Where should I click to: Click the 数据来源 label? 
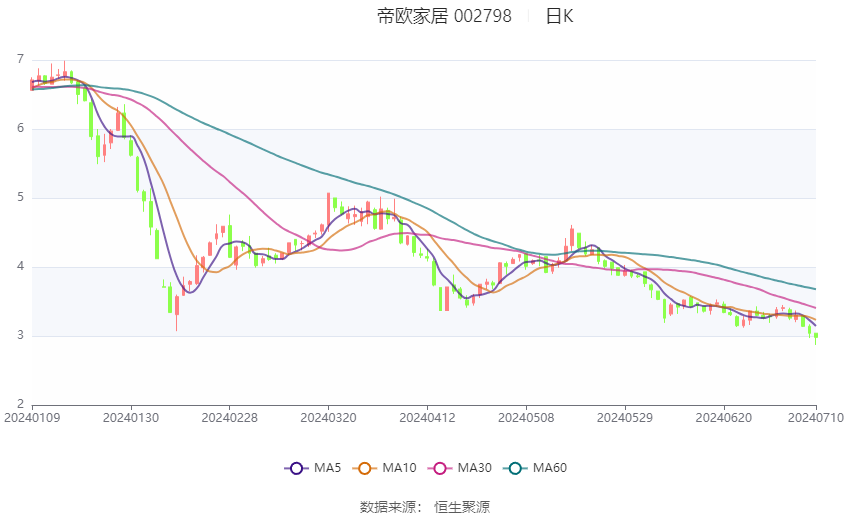pos(388,507)
